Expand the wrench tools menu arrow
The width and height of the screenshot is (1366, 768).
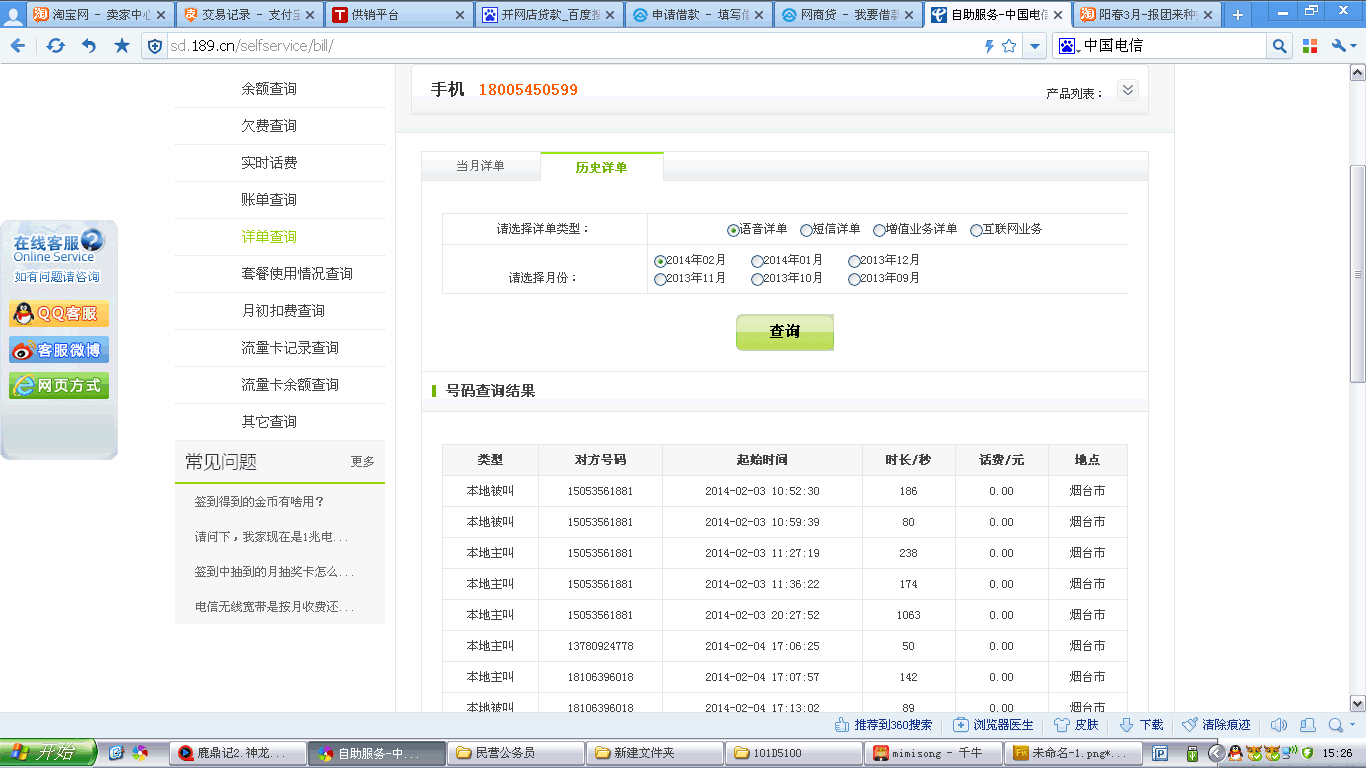click(1353, 46)
